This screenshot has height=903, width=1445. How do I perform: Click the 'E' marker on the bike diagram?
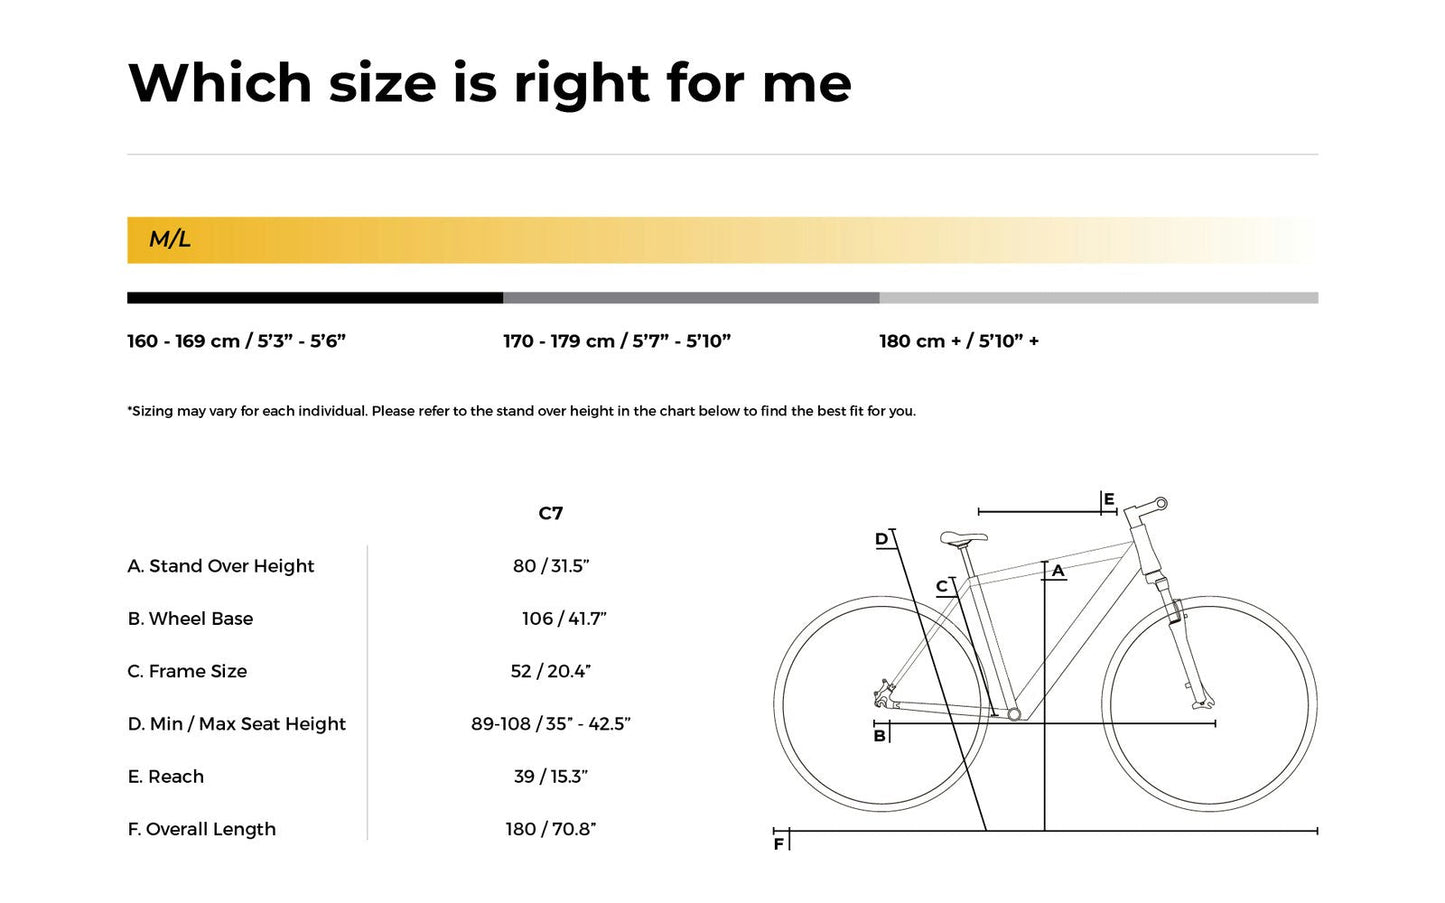tap(1108, 499)
